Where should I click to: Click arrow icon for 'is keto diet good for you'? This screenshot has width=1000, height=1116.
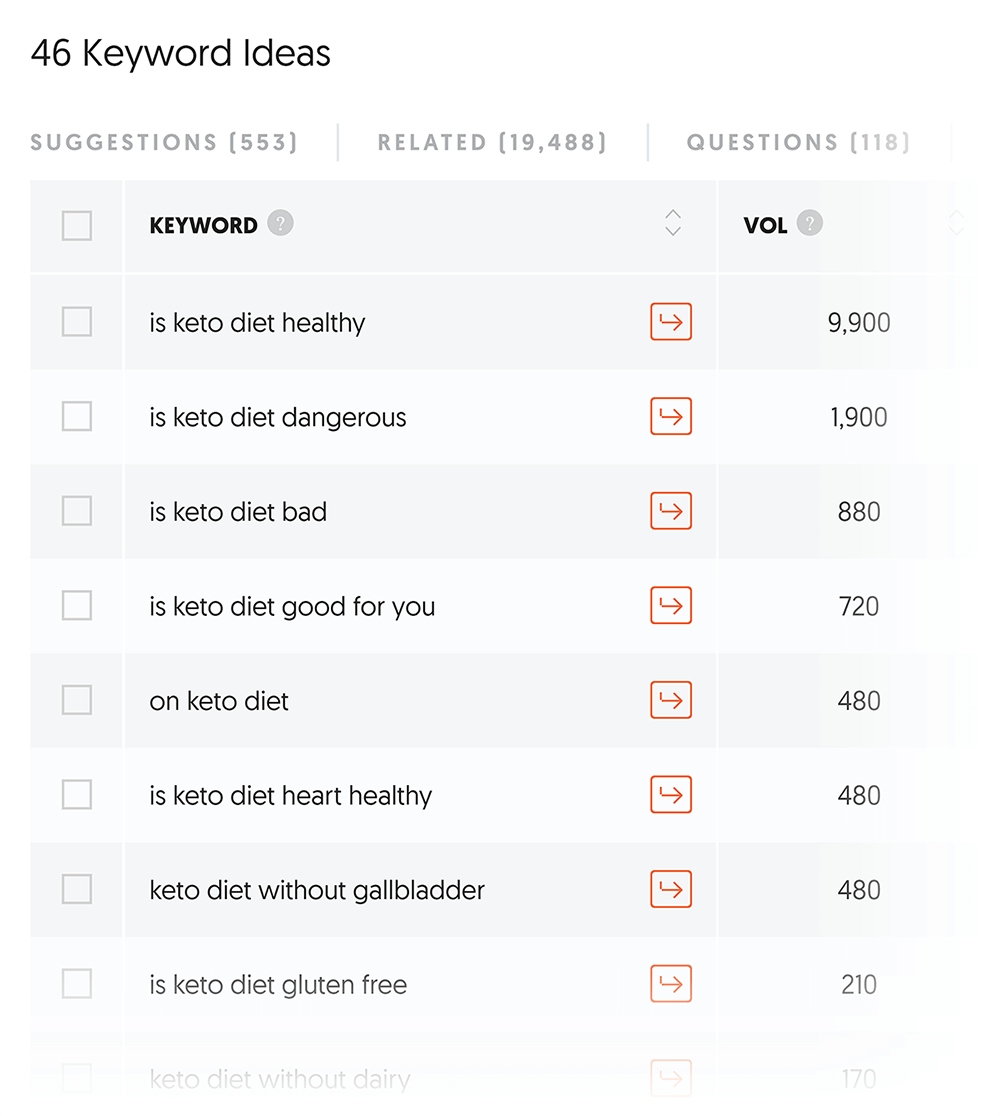coord(671,605)
